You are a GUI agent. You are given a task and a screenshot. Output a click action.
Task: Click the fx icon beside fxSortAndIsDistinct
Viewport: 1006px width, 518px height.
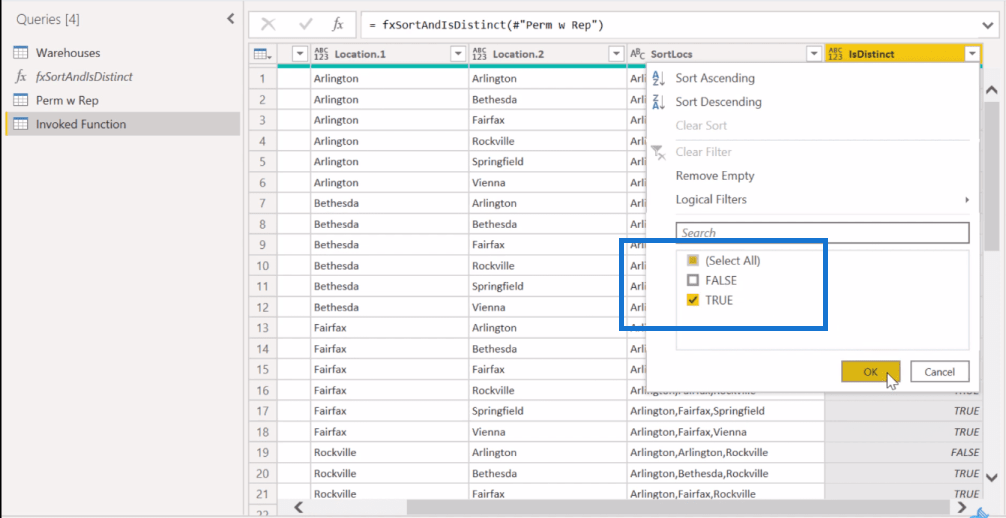(21, 76)
